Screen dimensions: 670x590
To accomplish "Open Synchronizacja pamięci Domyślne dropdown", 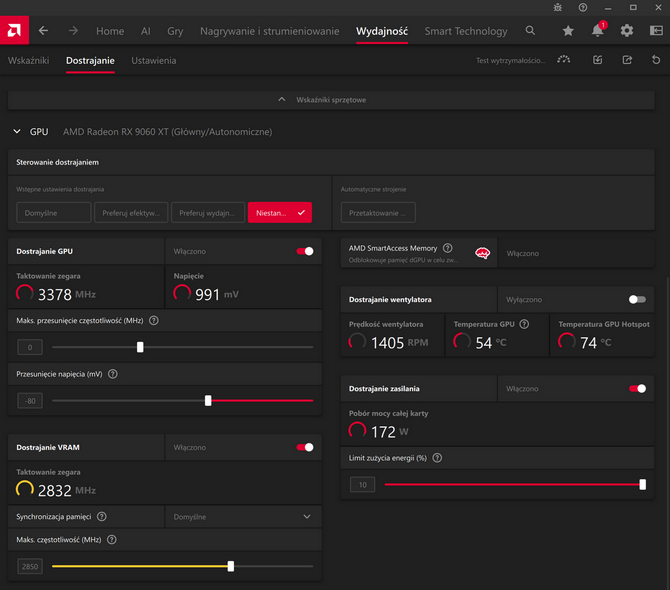I will point(243,517).
